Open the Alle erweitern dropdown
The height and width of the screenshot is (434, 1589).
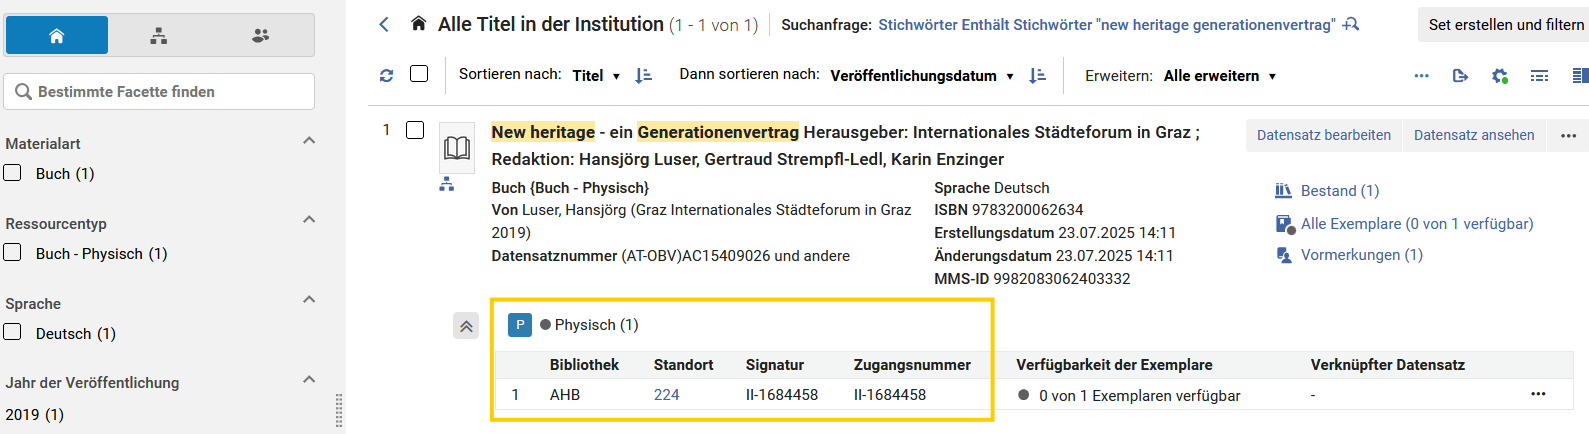(1220, 75)
